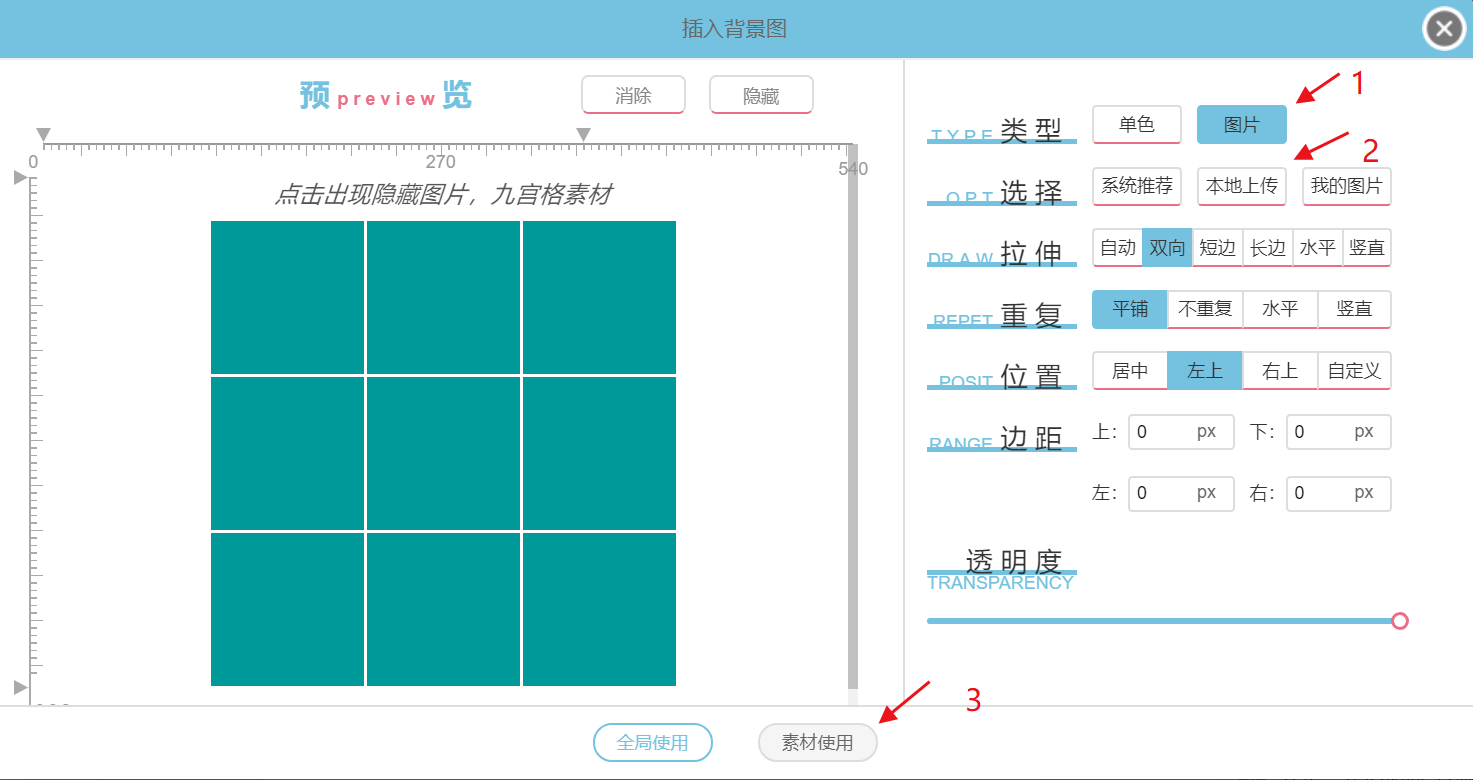
Task: Click the 消除 clear button
Action: click(633, 95)
